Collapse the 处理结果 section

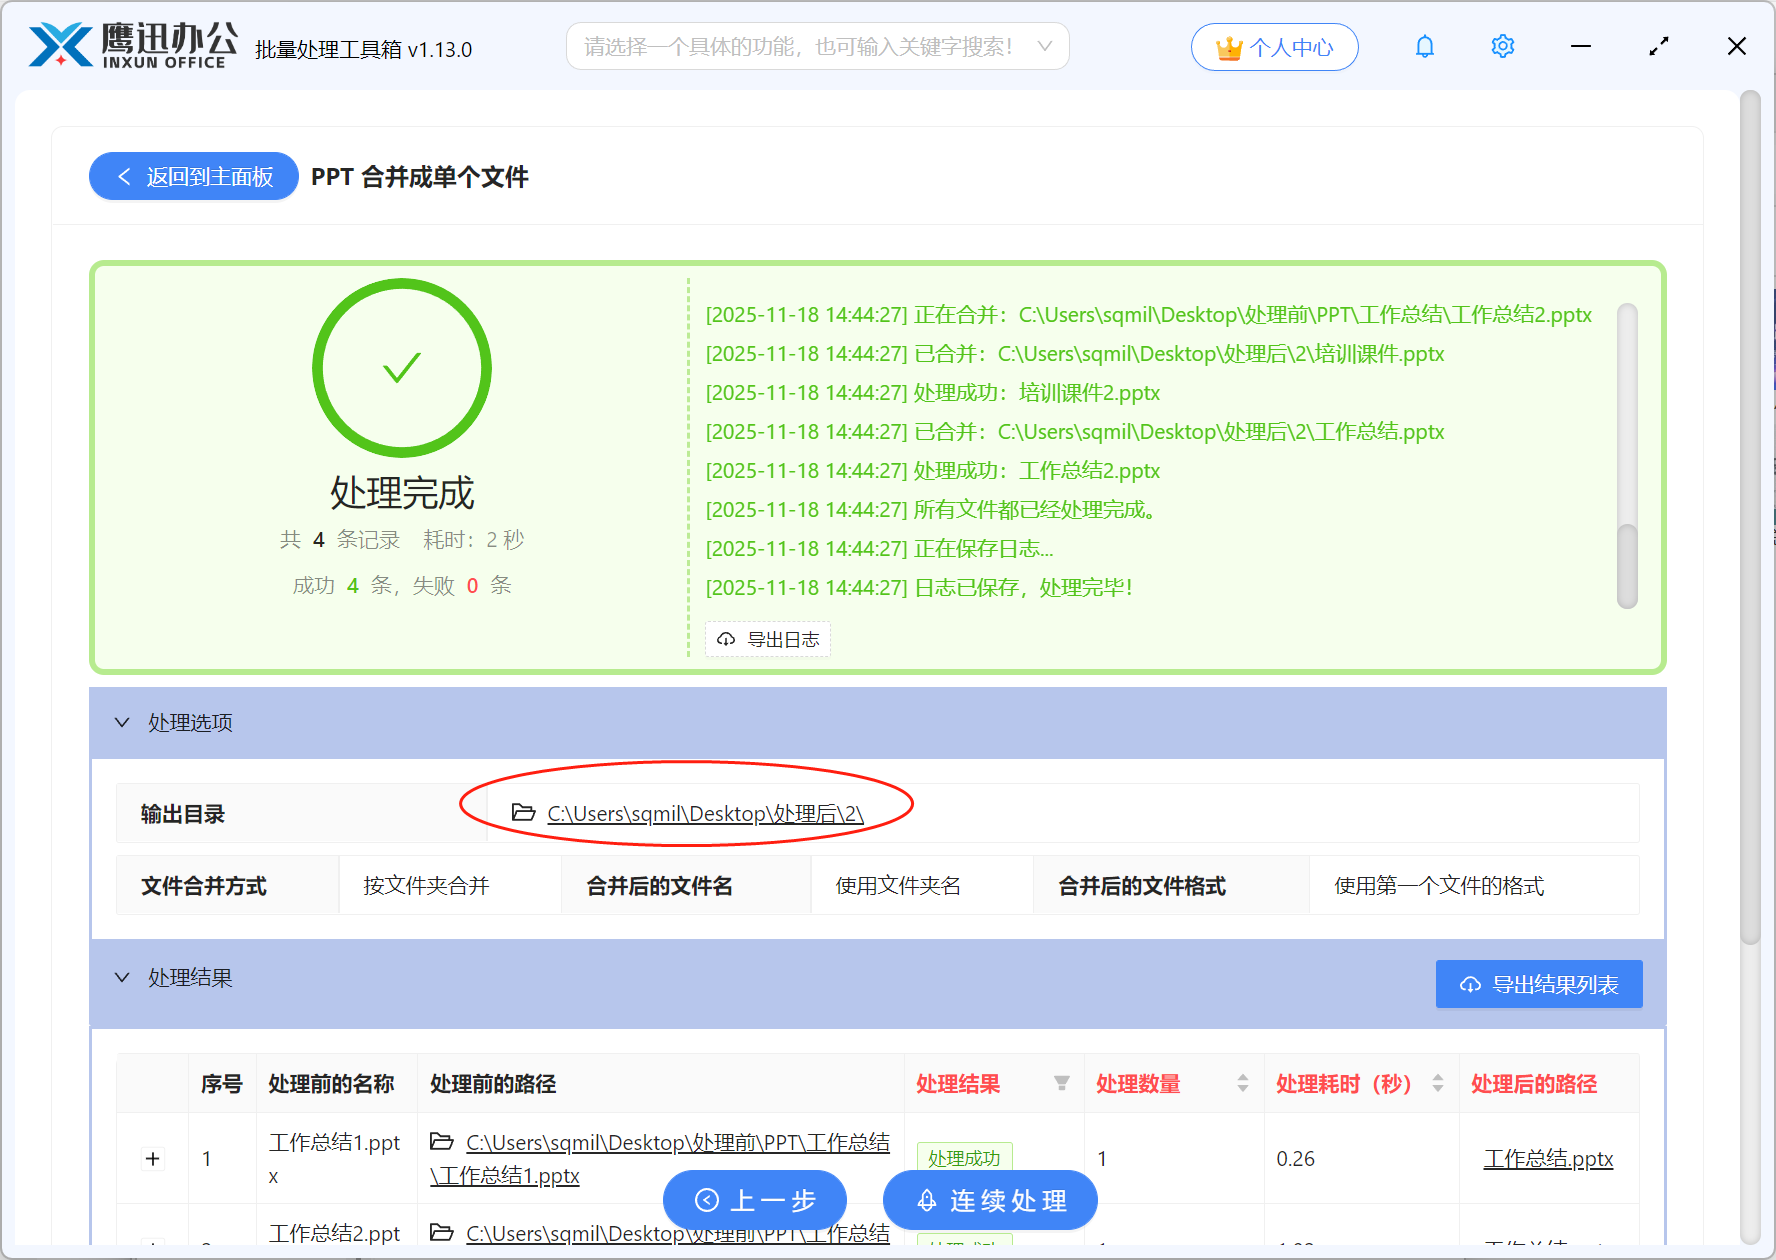(121, 977)
